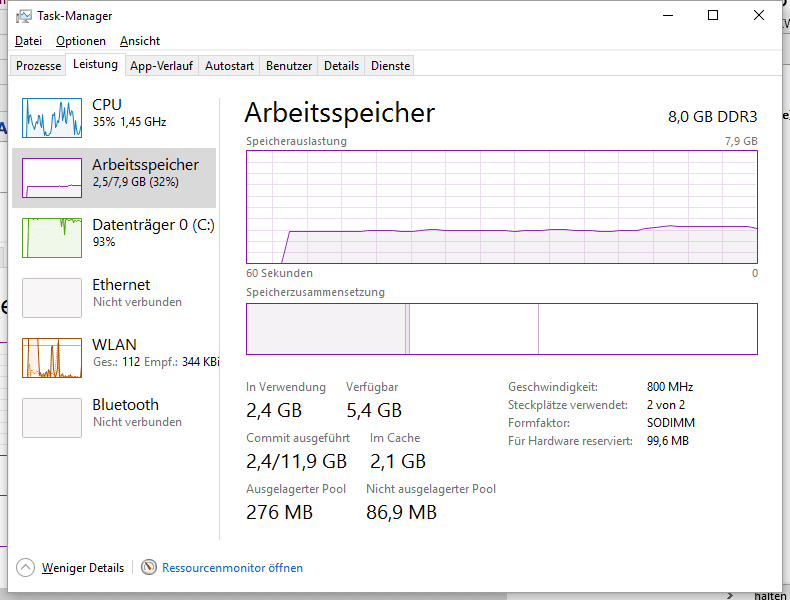This screenshot has width=790, height=600.
Task: Switch to the App-Verlauf tab
Action: [x=161, y=66]
